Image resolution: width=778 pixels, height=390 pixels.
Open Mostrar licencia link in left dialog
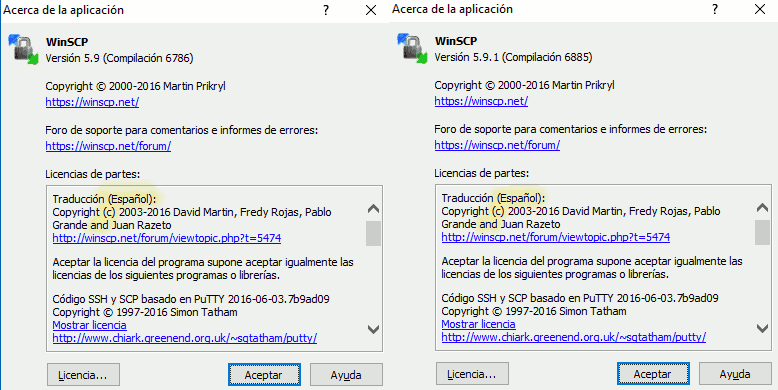(89, 325)
